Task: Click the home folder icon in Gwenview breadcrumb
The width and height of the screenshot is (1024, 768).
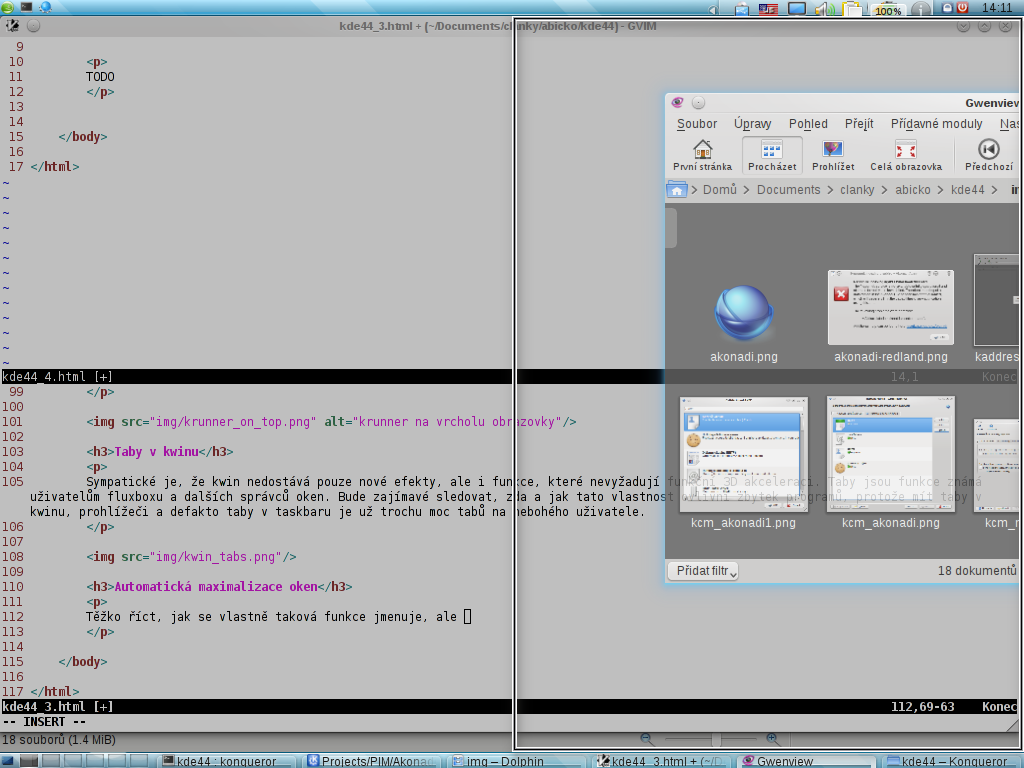Action: point(677,189)
